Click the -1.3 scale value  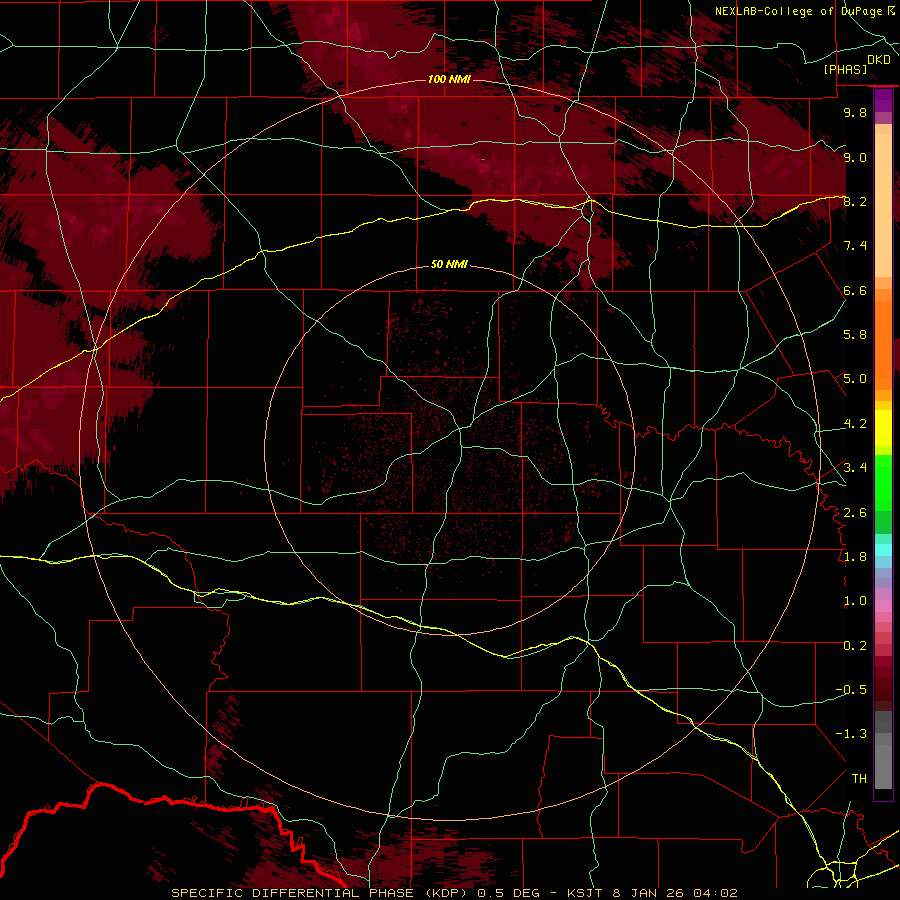pyautogui.click(x=851, y=734)
